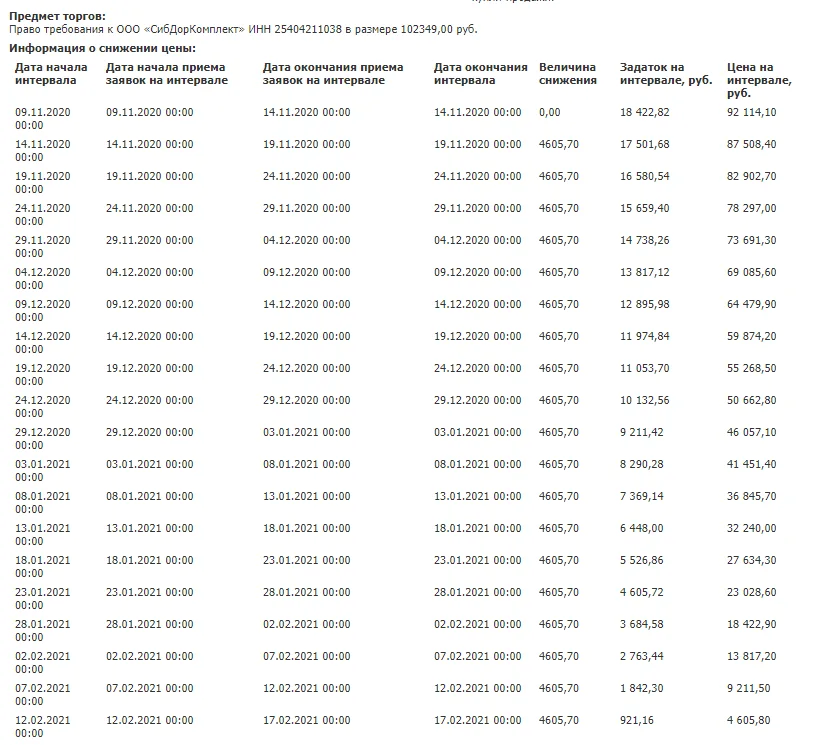Select price value 9 211,50

748,688
